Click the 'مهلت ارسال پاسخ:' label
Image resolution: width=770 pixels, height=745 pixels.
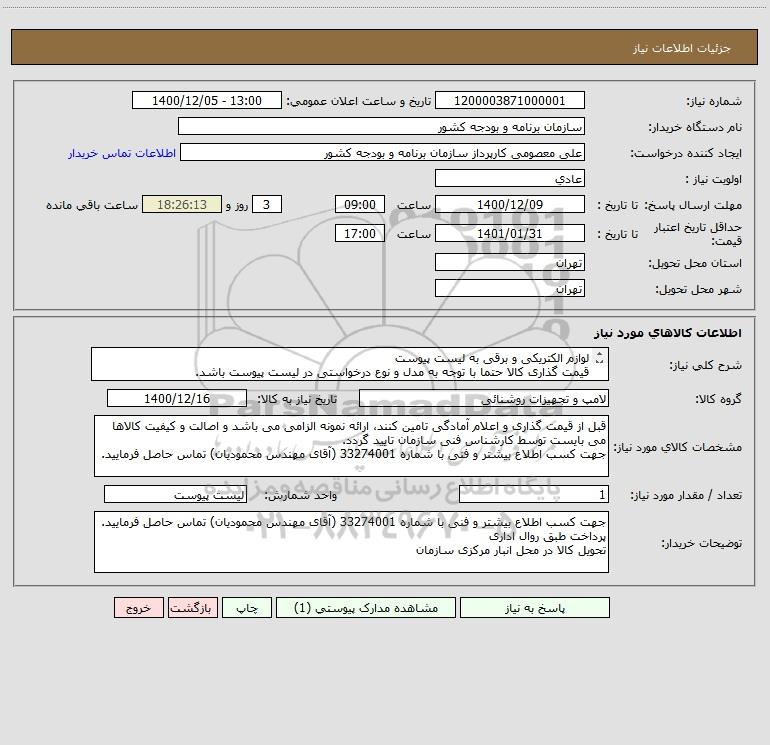[693, 206]
